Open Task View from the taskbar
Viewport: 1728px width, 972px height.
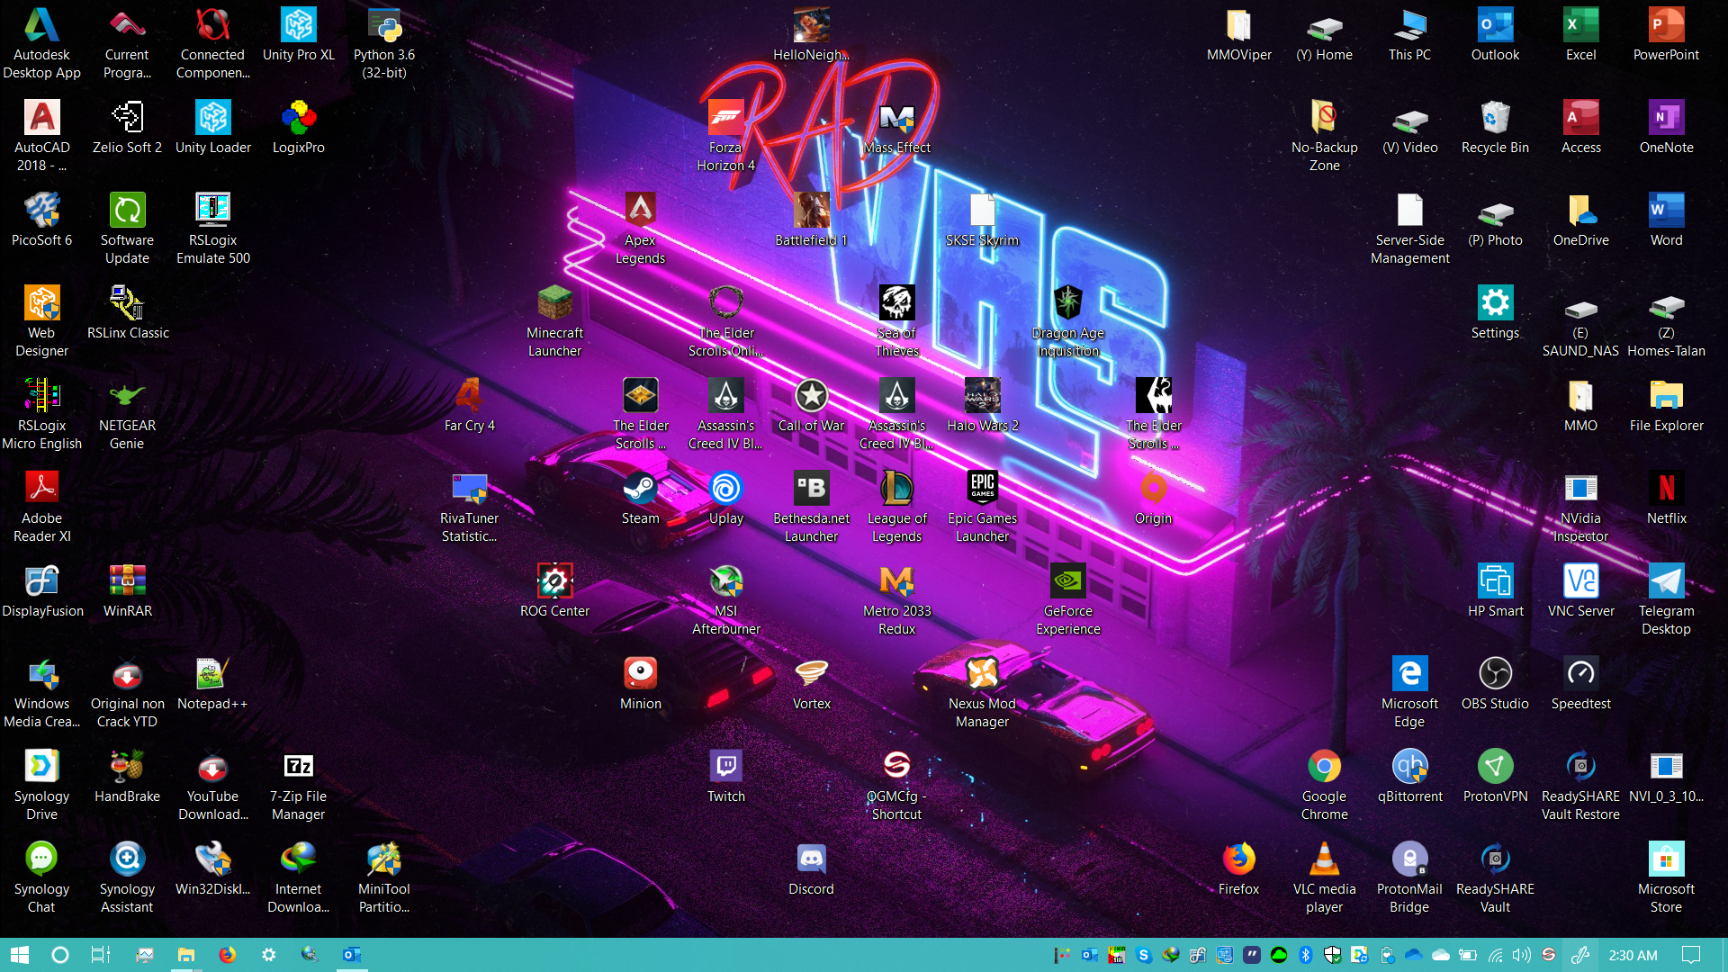pyautogui.click(x=101, y=955)
